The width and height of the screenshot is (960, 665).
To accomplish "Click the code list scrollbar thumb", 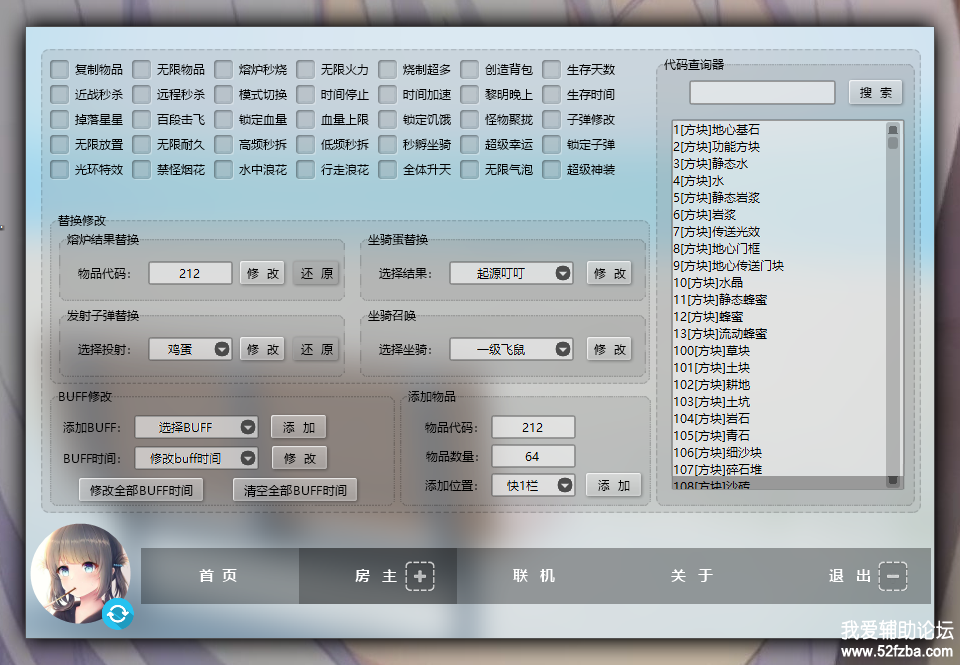I will pos(893,143).
